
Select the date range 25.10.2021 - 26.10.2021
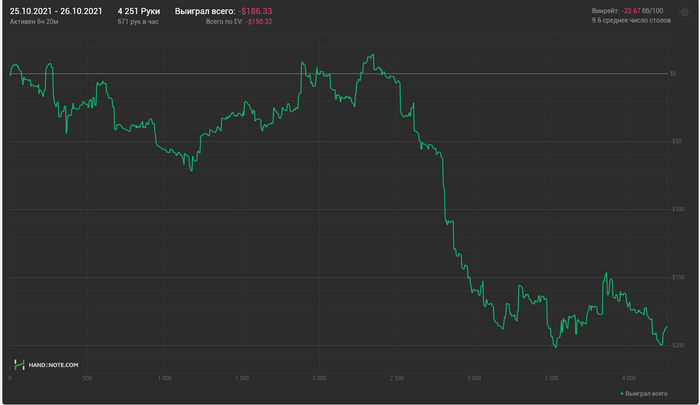click(x=56, y=11)
